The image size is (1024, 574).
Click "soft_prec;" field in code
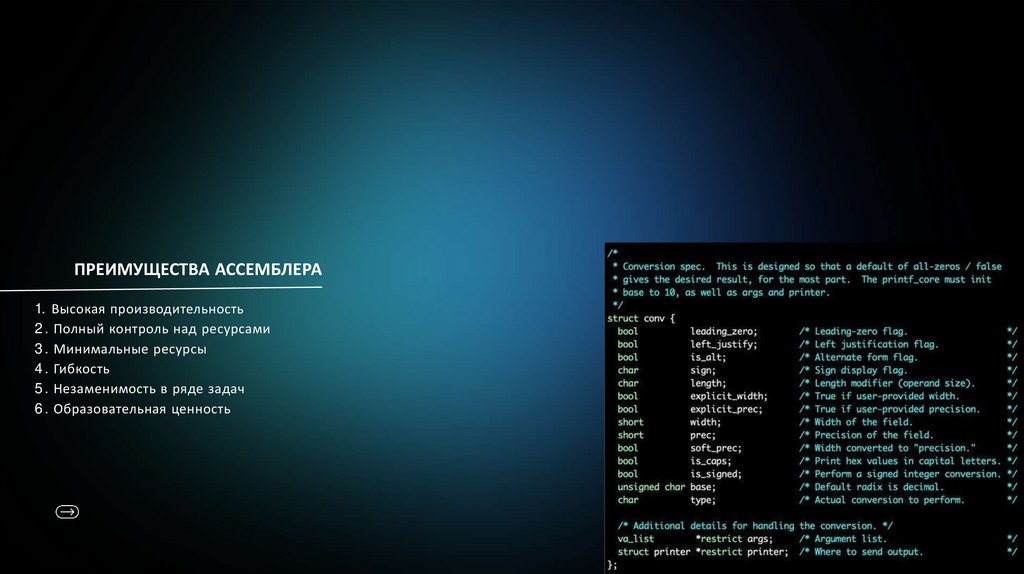pyautogui.click(x=716, y=448)
